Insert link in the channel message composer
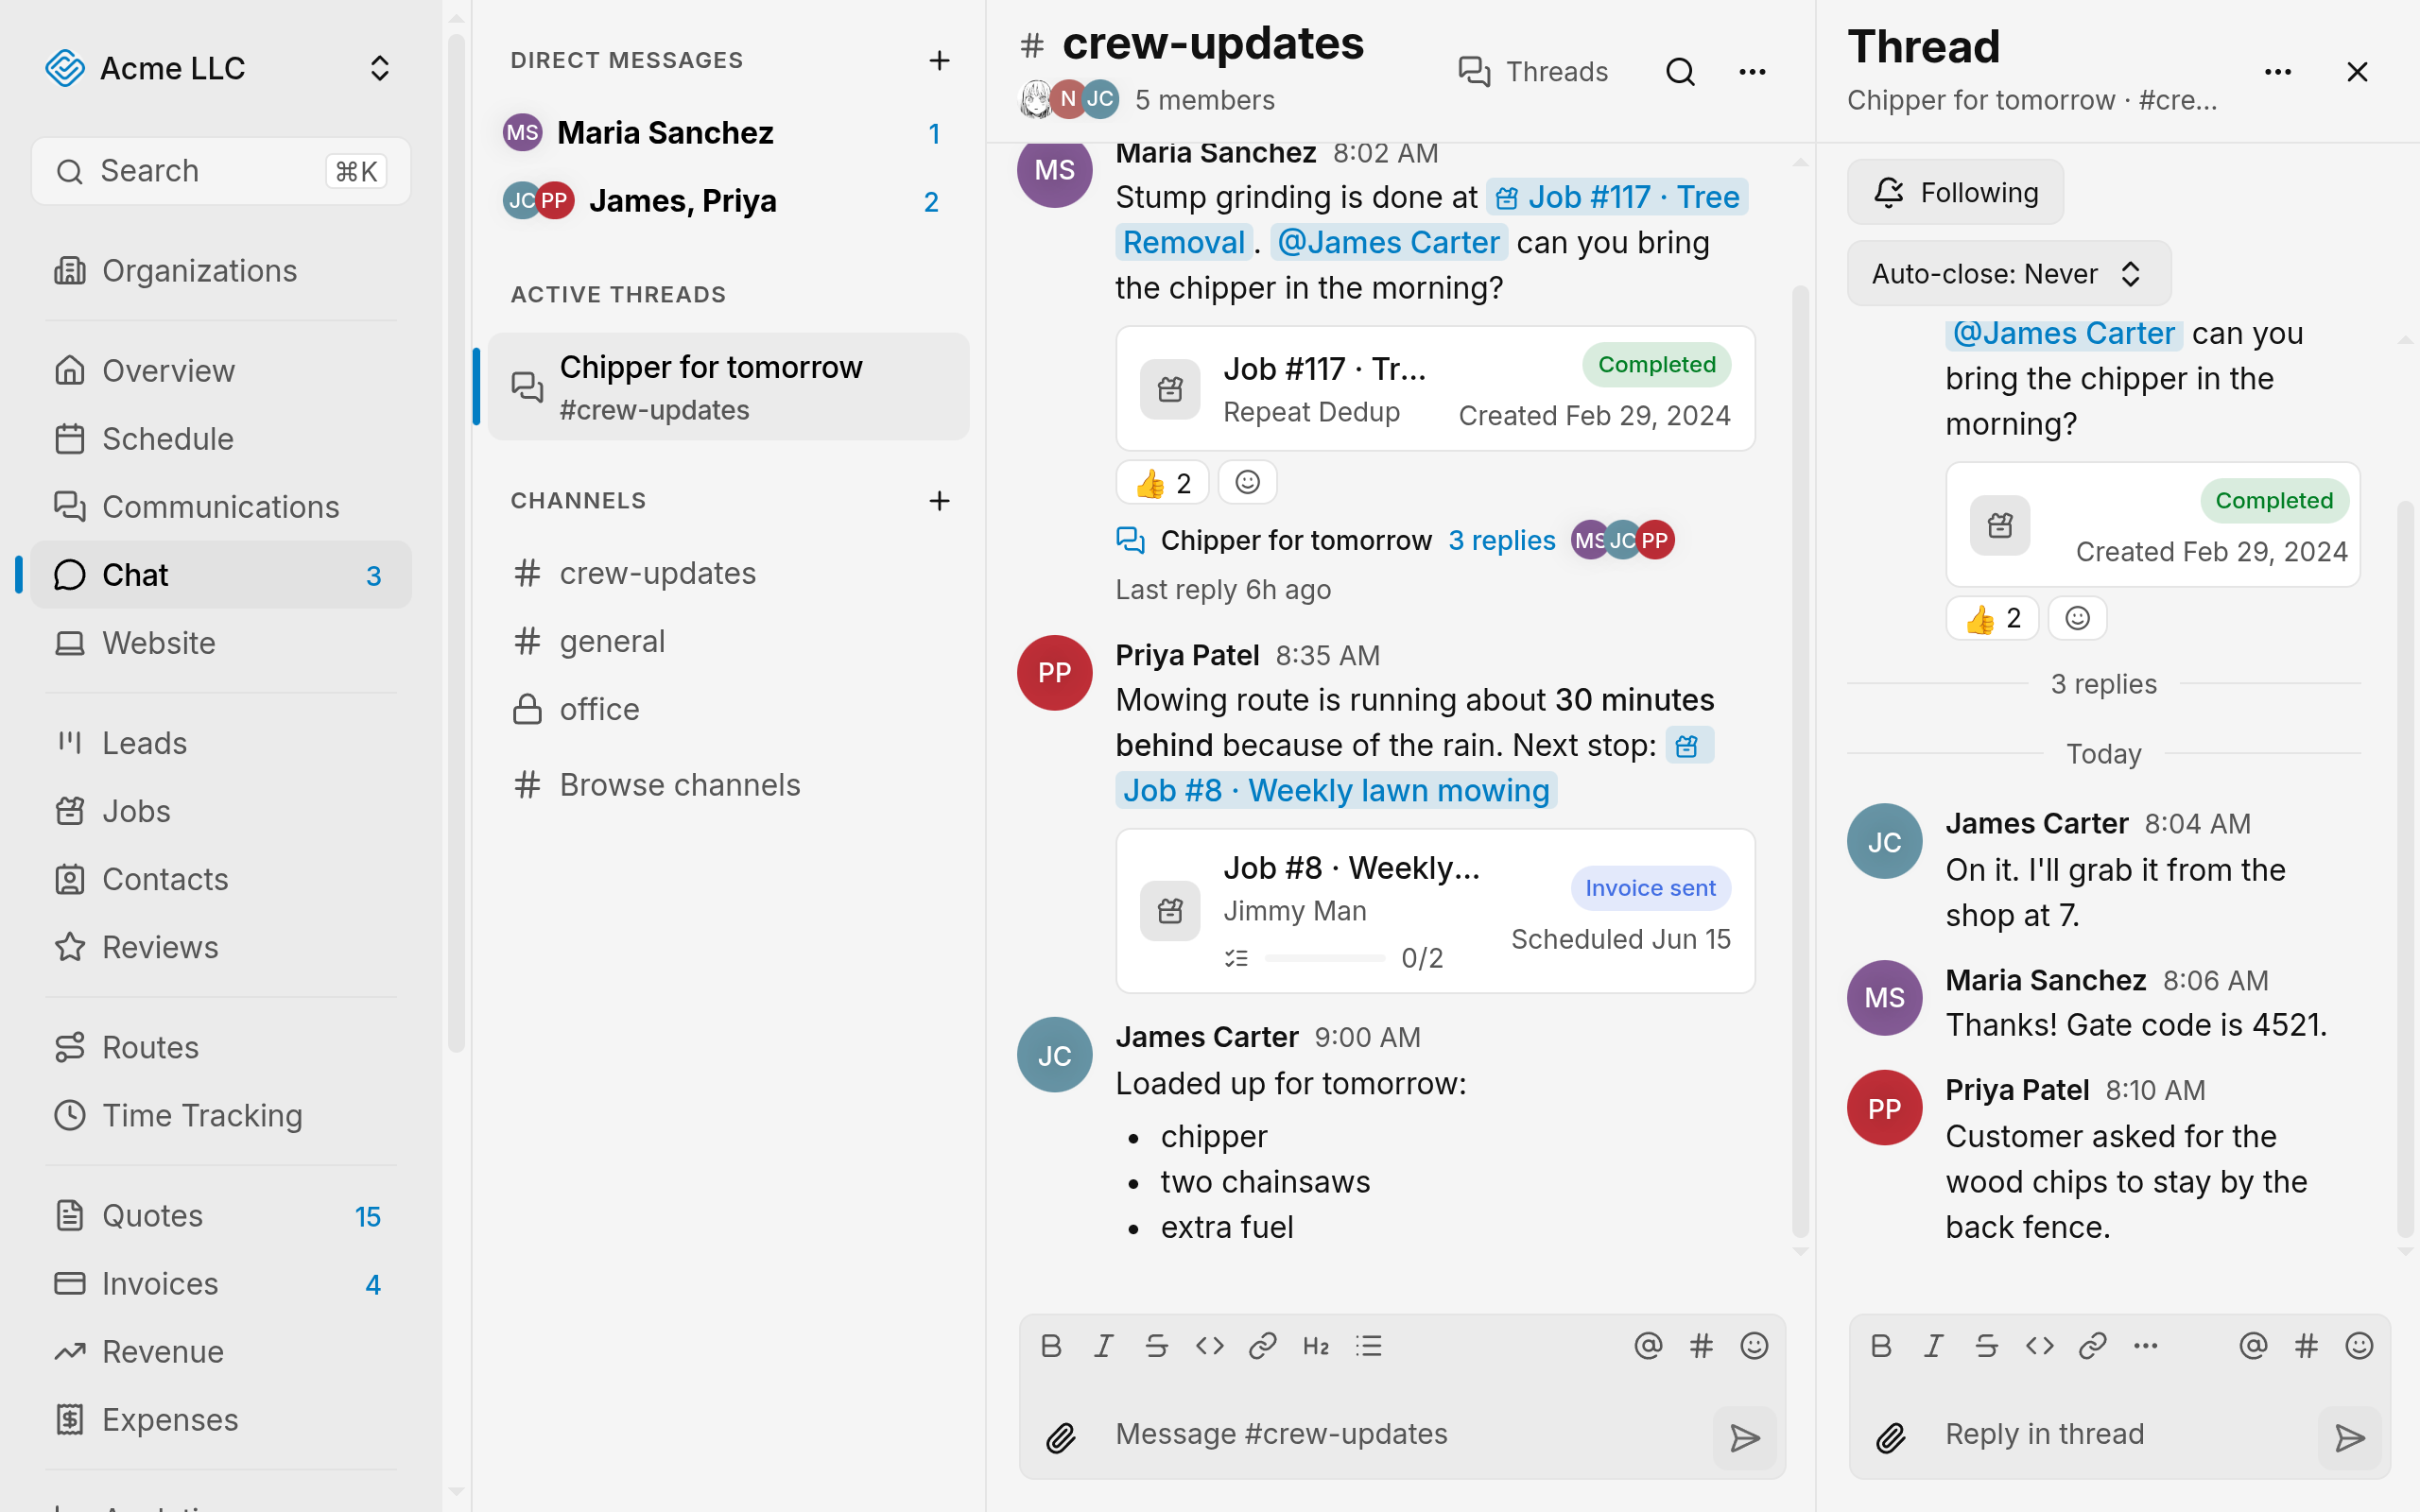Image resolution: width=2420 pixels, height=1512 pixels. pyautogui.click(x=1263, y=1346)
